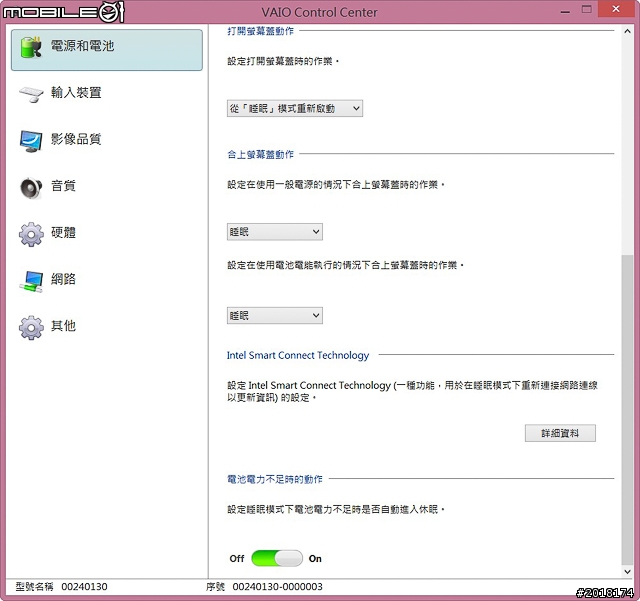
Task: Click the monitor icon for 影像品質
Action: (x=31, y=141)
